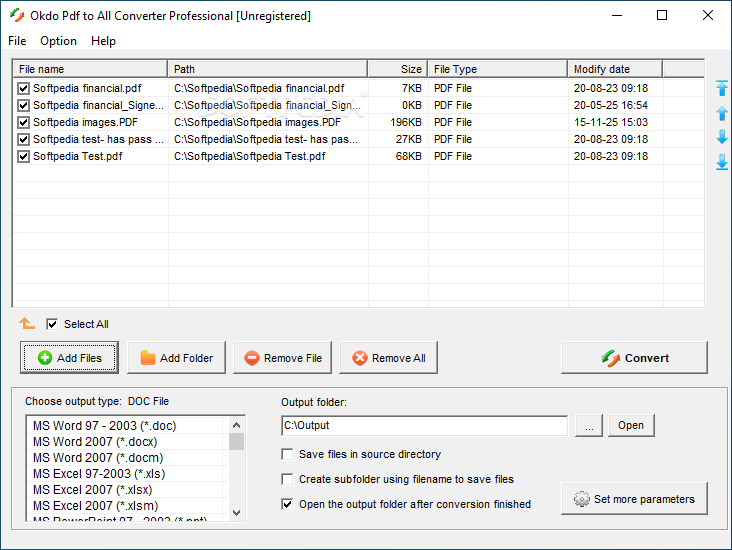Click output type list scroll up arrow
Screen dimensions: 732x550
tap(237, 425)
